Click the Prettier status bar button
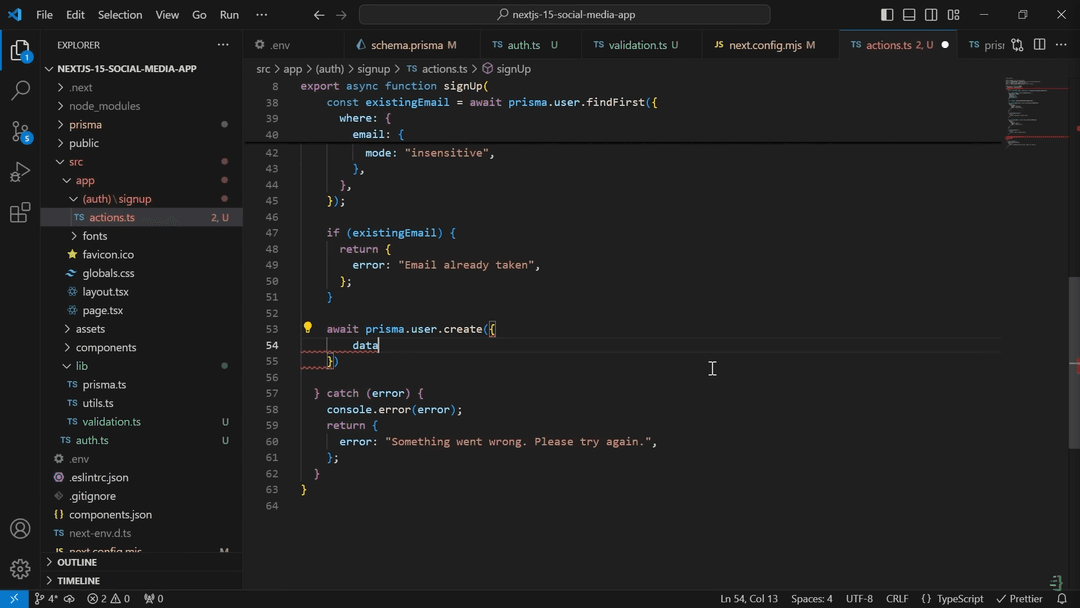The width and height of the screenshot is (1080, 608). pyautogui.click(x=1019, y=599)
